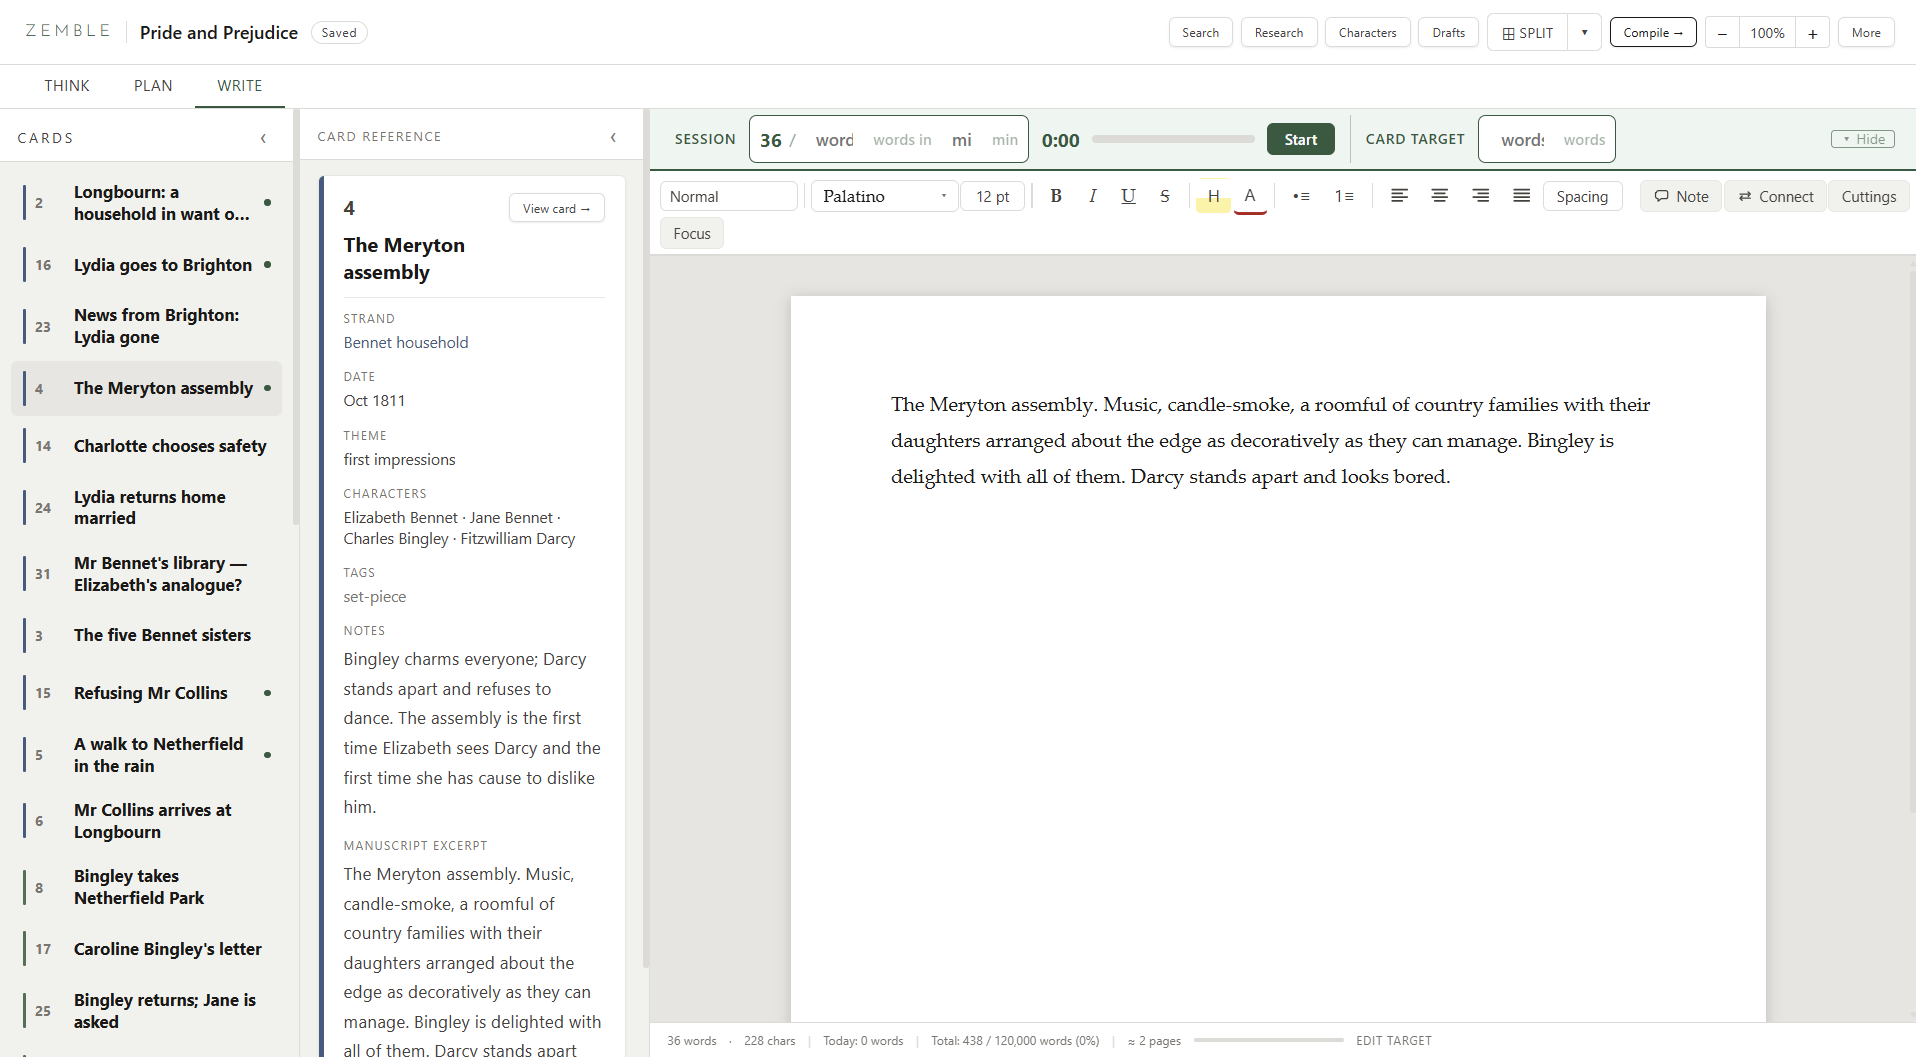Zoom in with the plus button

(1812, 33)
